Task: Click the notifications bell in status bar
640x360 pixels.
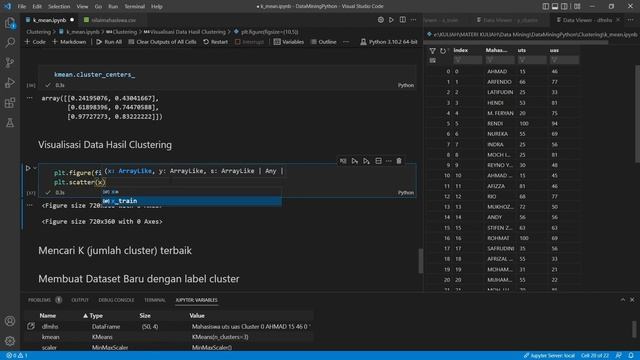Action: 631,356
